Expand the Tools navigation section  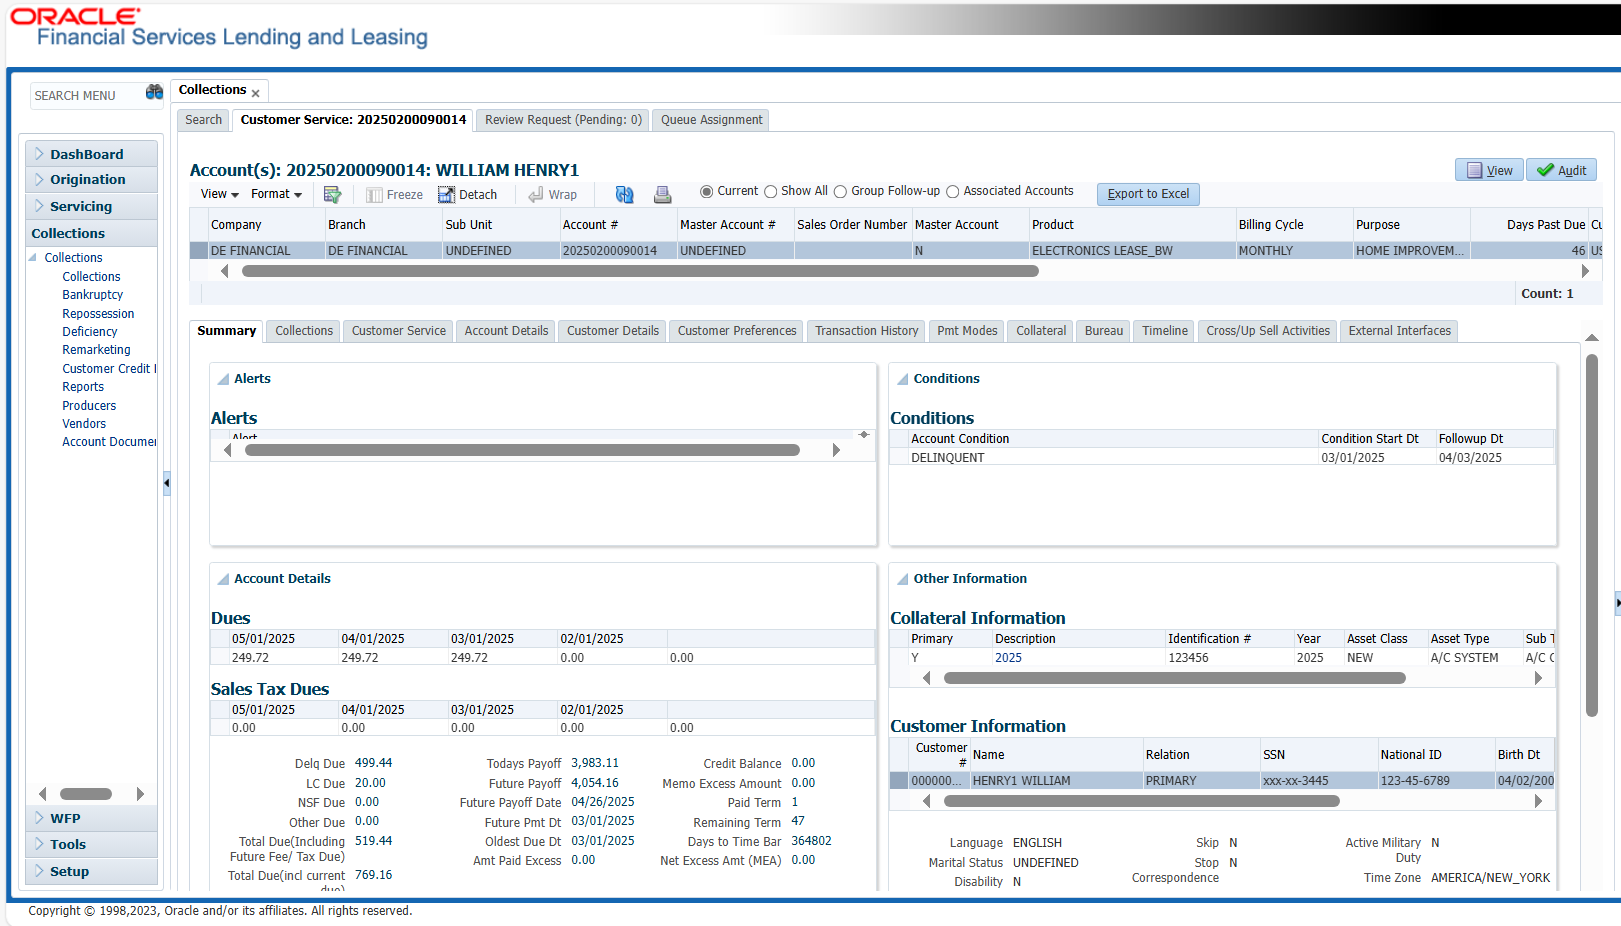[x=39, y=844]
